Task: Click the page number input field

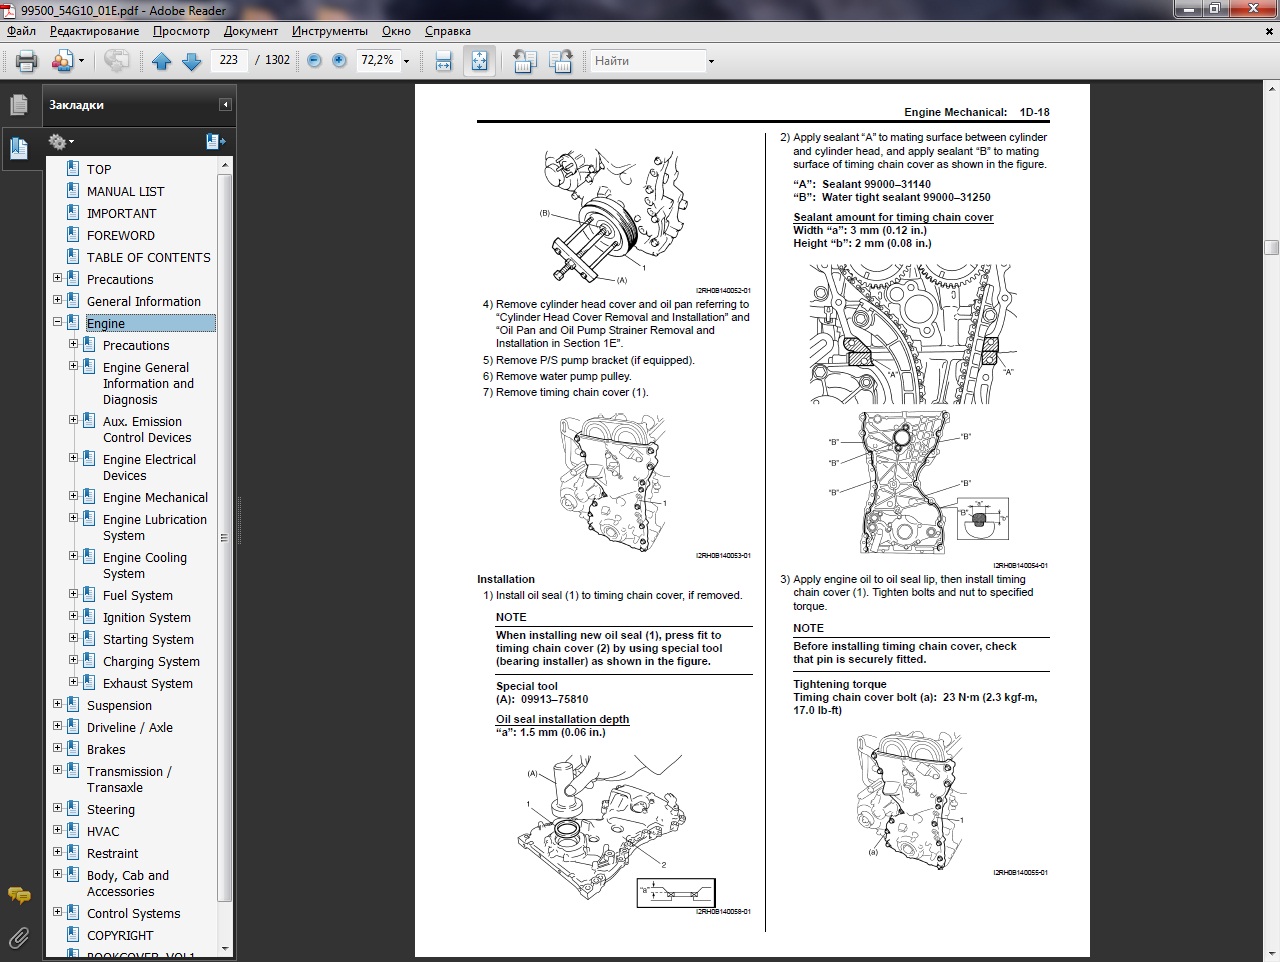Action: point(229,60)
